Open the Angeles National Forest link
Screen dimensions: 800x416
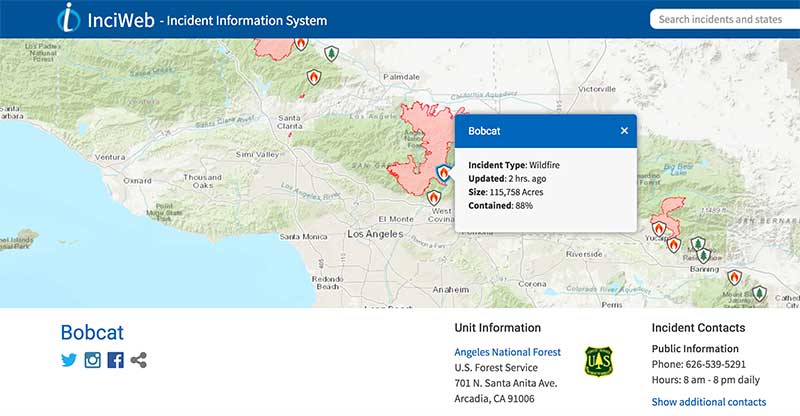click(507, 352)
